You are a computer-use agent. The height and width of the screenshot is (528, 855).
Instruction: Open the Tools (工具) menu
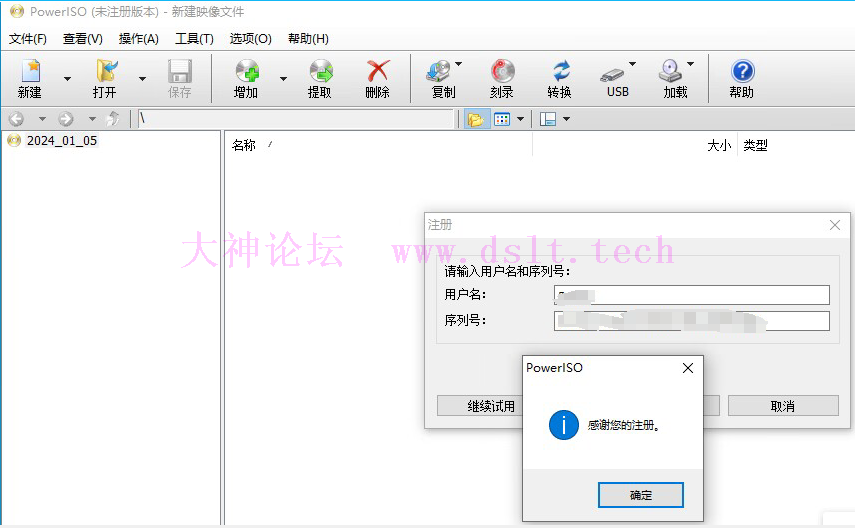pyautogui.click(x=194, y=39)
